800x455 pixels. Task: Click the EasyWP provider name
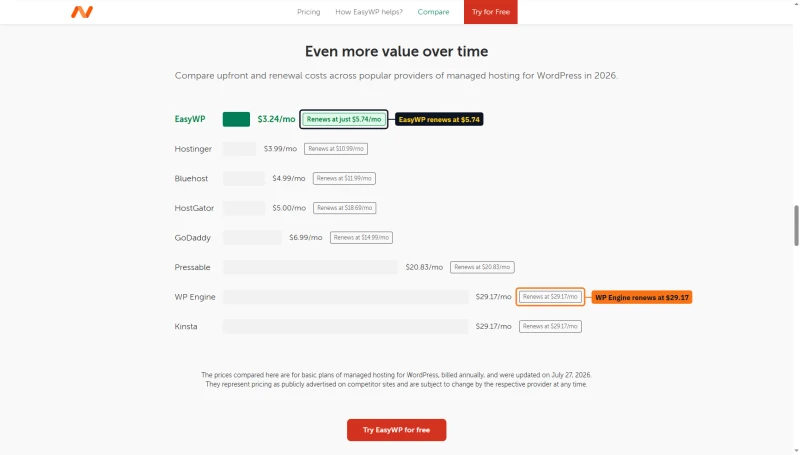tap(190, 119)
